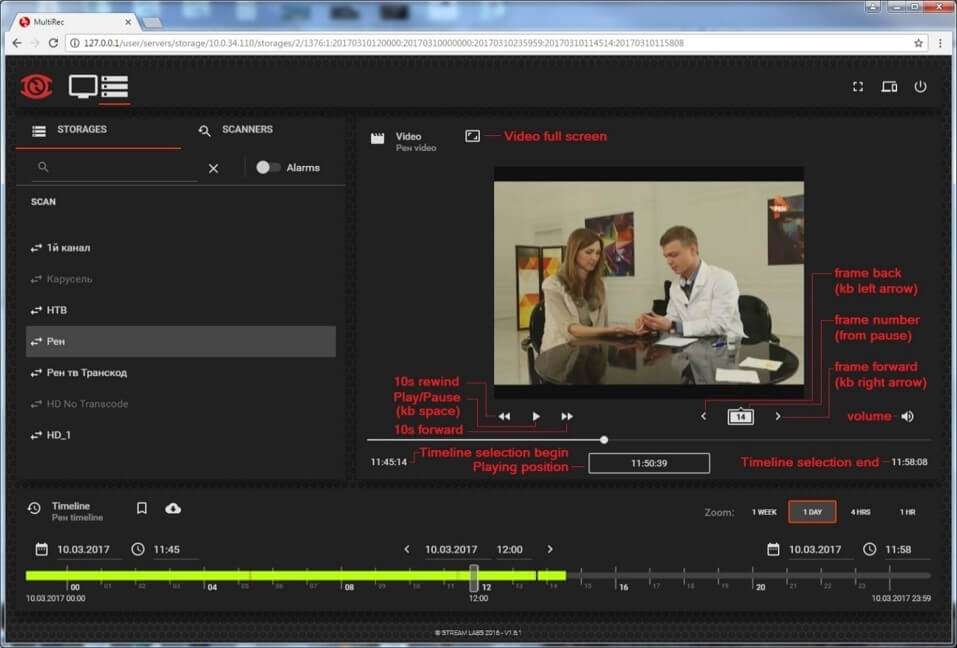Select the Карусель channel
Image resolution: width=957 pixels, height=648 pixels.
pos(181,279)
